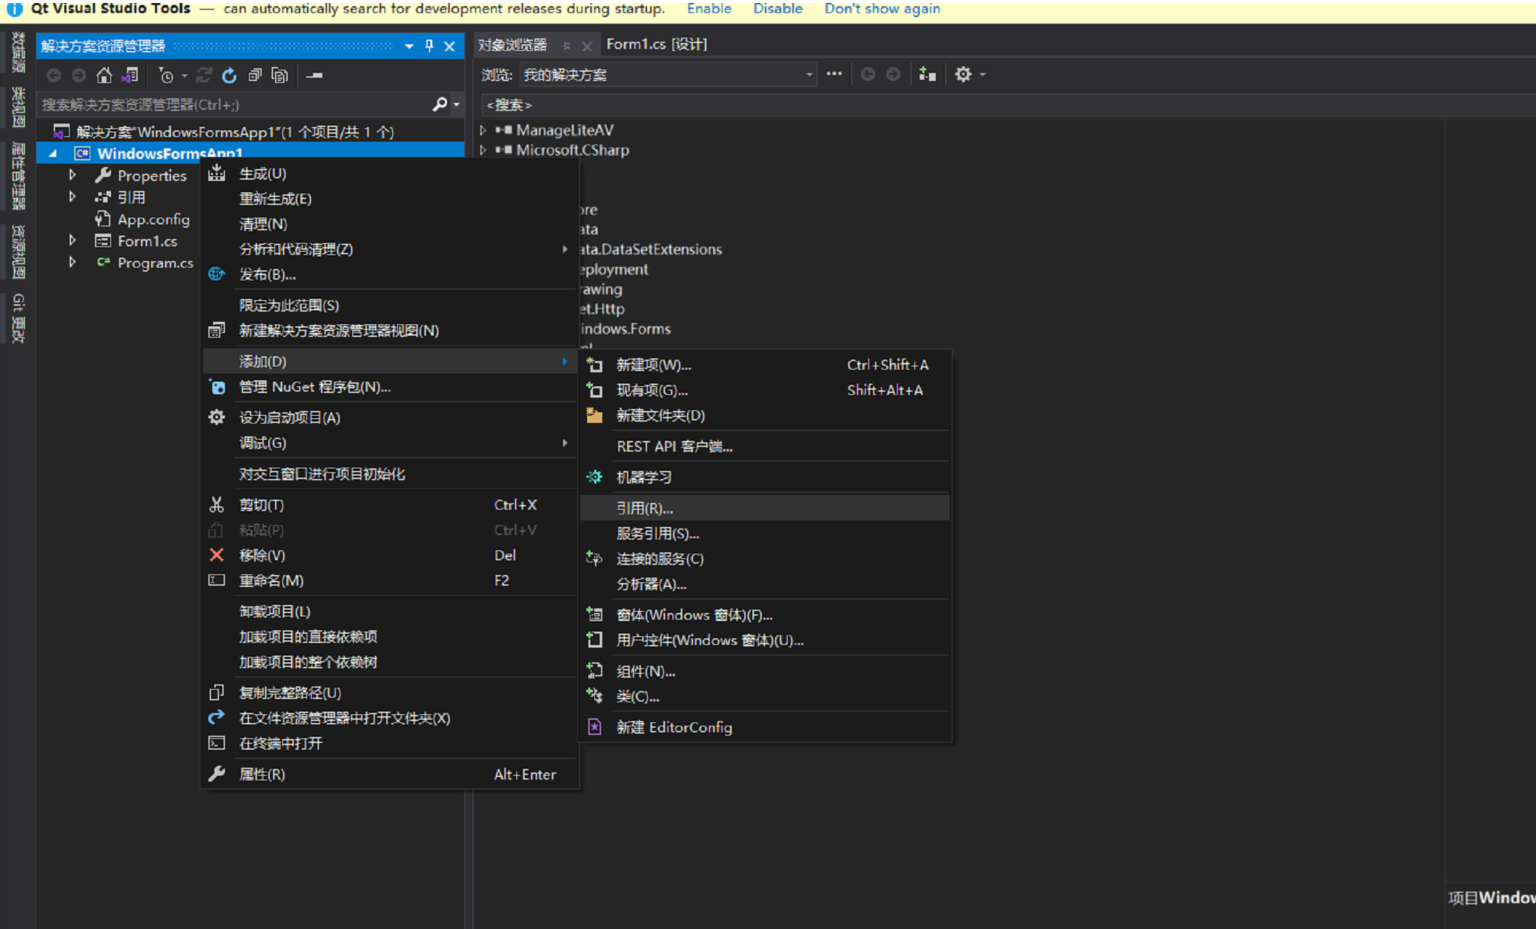
Task: Click the folder icon for 新建文件夹(D)
Action: (x=595, y=415)
